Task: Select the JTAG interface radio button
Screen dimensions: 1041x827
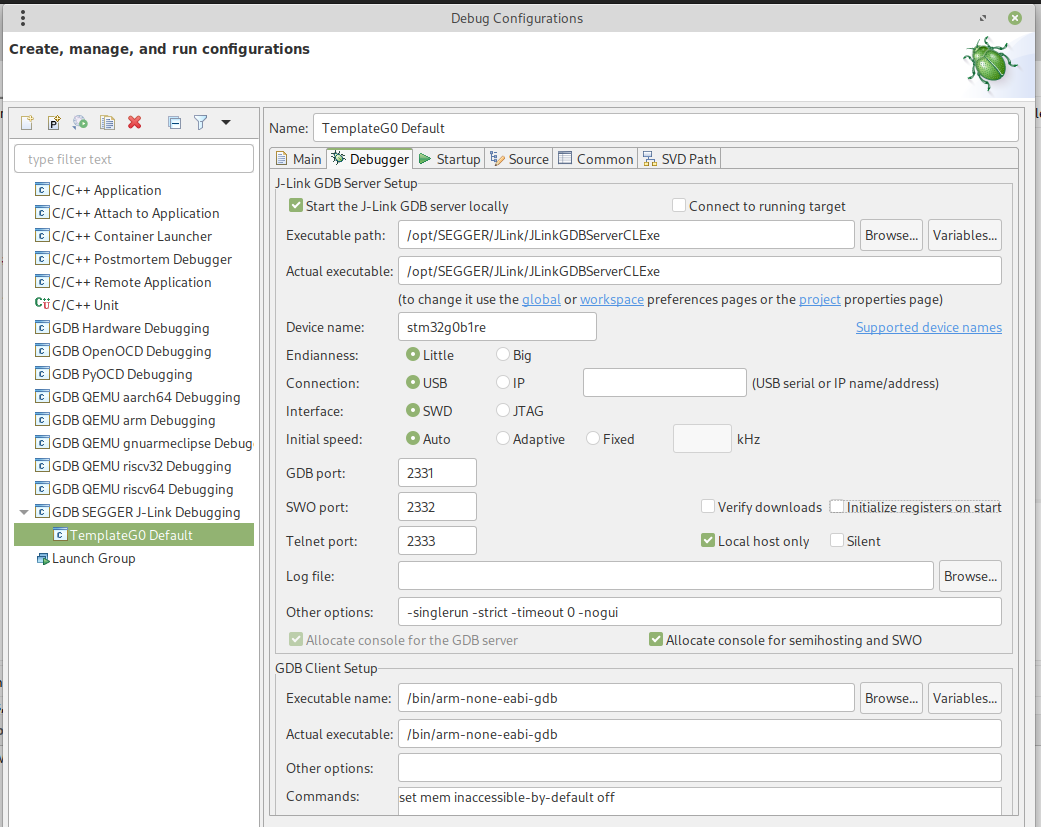Action: point(503,411)
